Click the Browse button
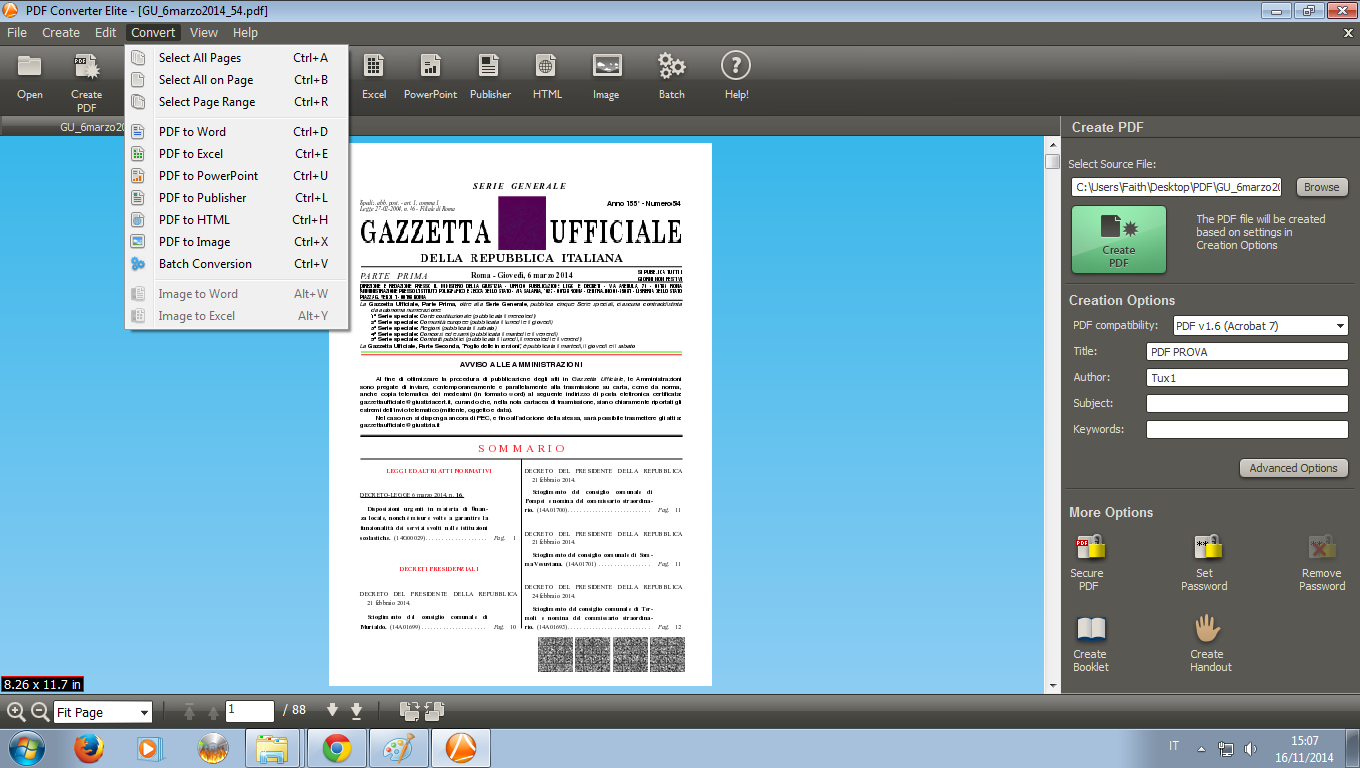Image resolution: width=1360 pixels, height=768 pixels. click(1321, 187)
